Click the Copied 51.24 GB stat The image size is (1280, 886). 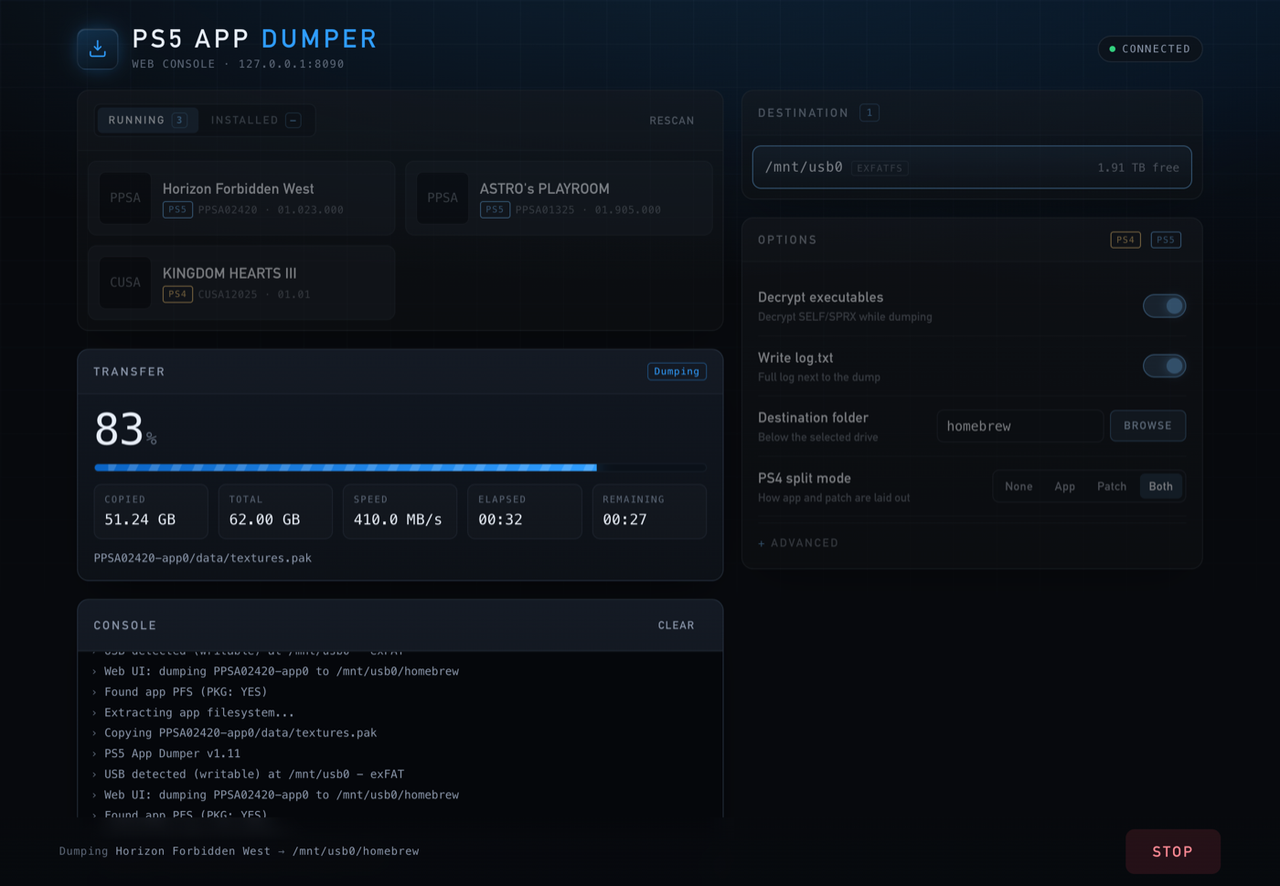pos(151,511)
